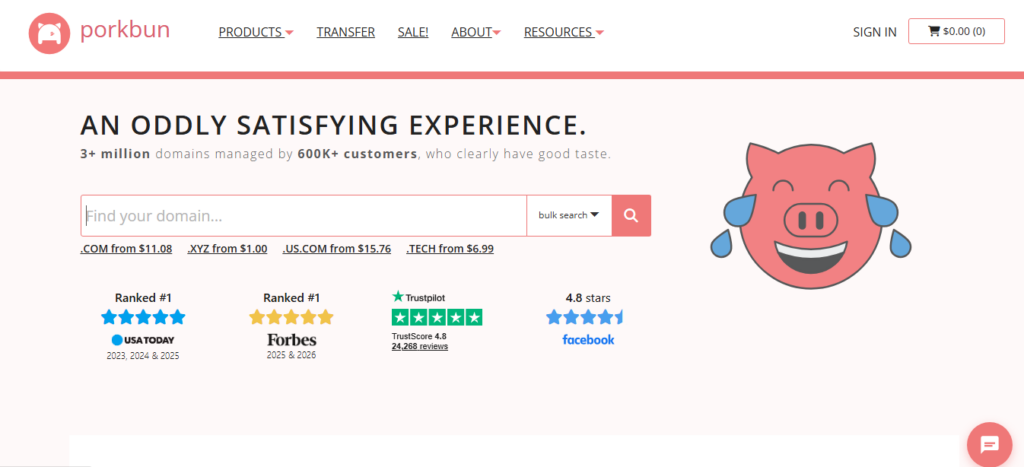1024x467 pixels.
Task: Click the Facebook logo under 4.8 stars
Action: click(x=588, y=340)
